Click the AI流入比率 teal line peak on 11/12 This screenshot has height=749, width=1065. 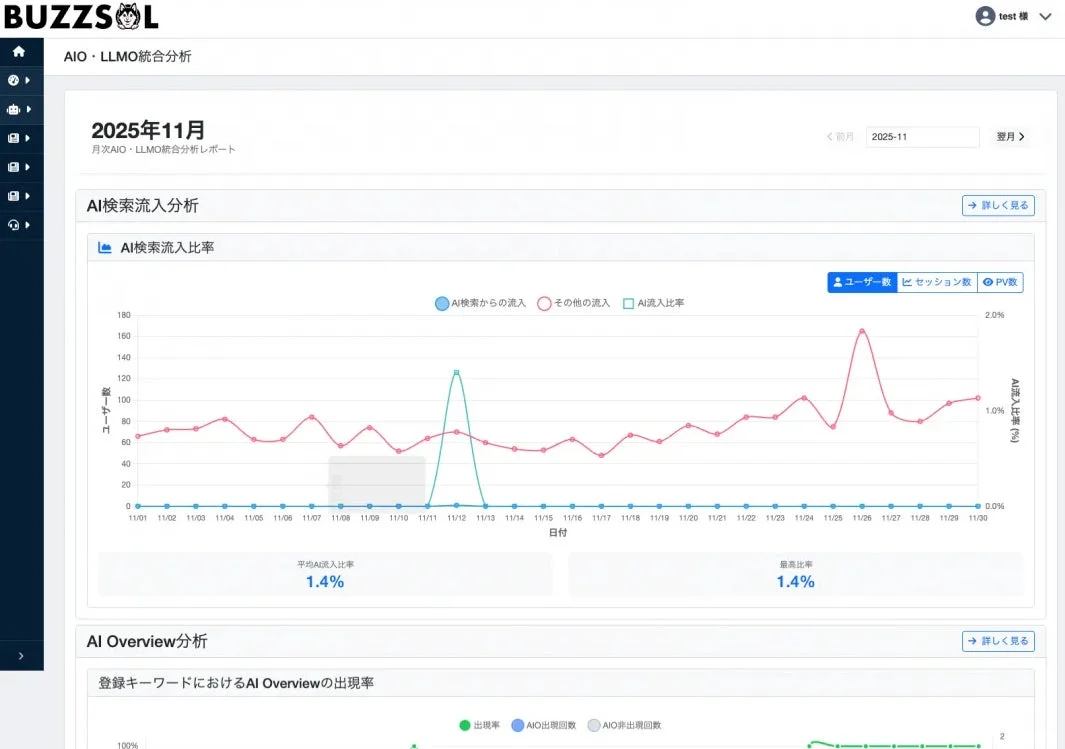click(458, 371)
